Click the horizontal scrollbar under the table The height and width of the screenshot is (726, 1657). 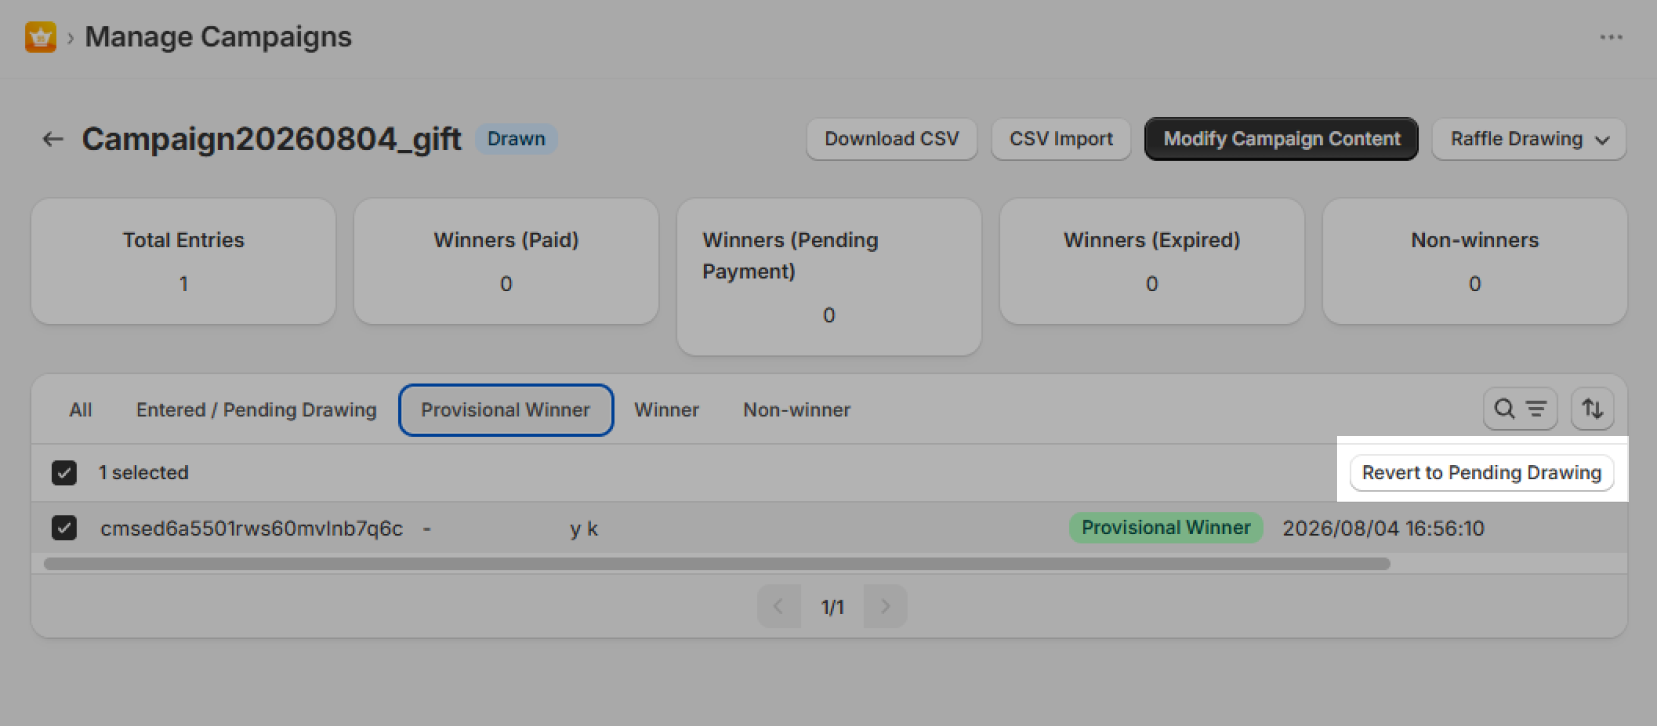tap(717, 564)
